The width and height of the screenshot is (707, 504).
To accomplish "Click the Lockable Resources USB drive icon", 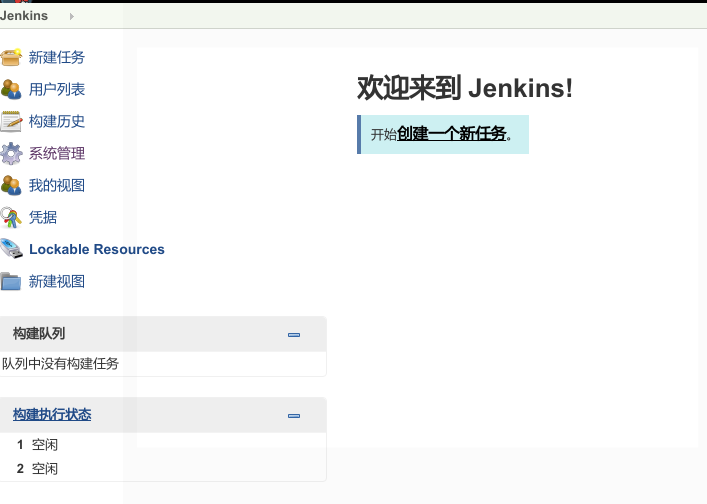I will (11, 249).
